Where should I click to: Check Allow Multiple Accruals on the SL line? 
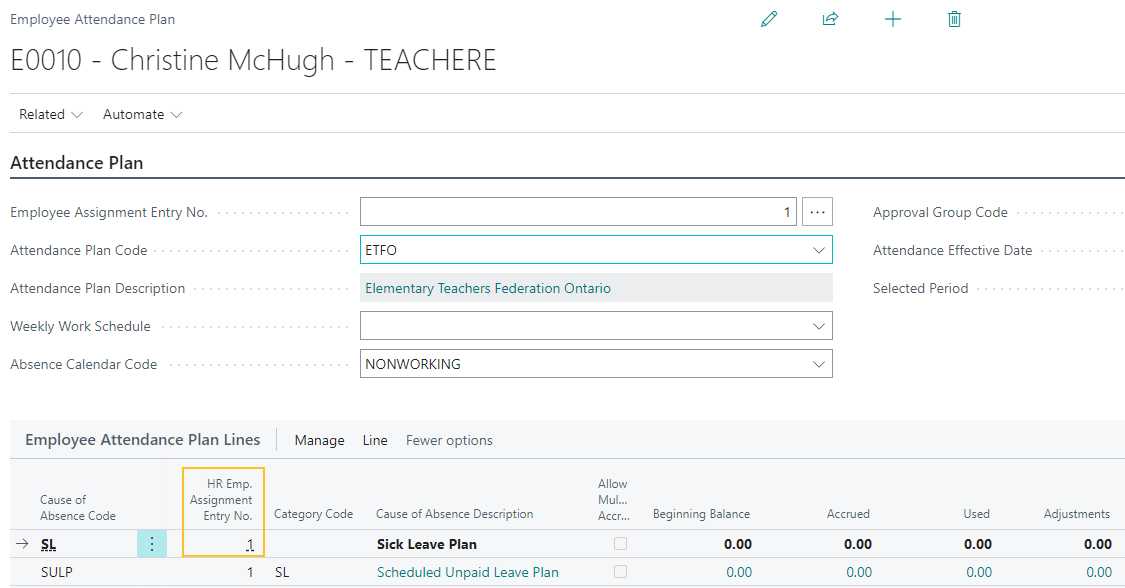[620, 543]
